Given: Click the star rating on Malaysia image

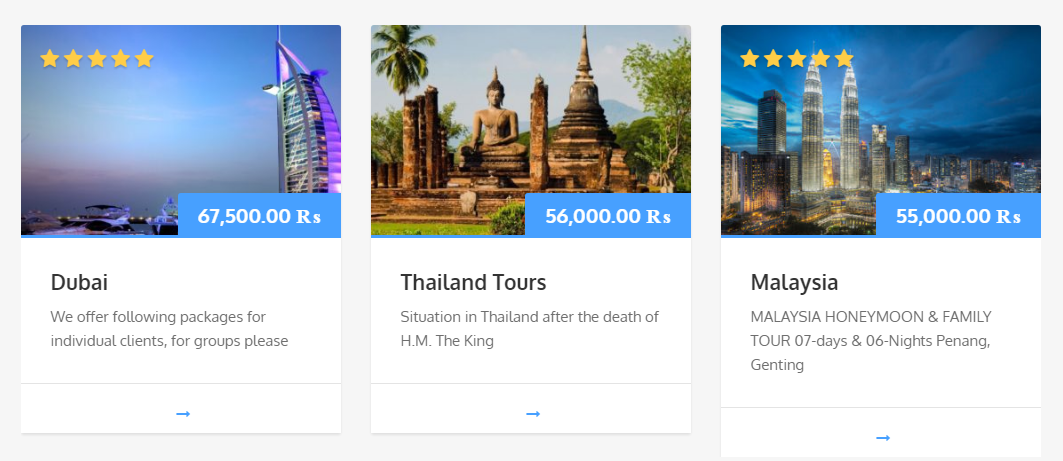Looking at the screenshot, I should pos(797,59).
